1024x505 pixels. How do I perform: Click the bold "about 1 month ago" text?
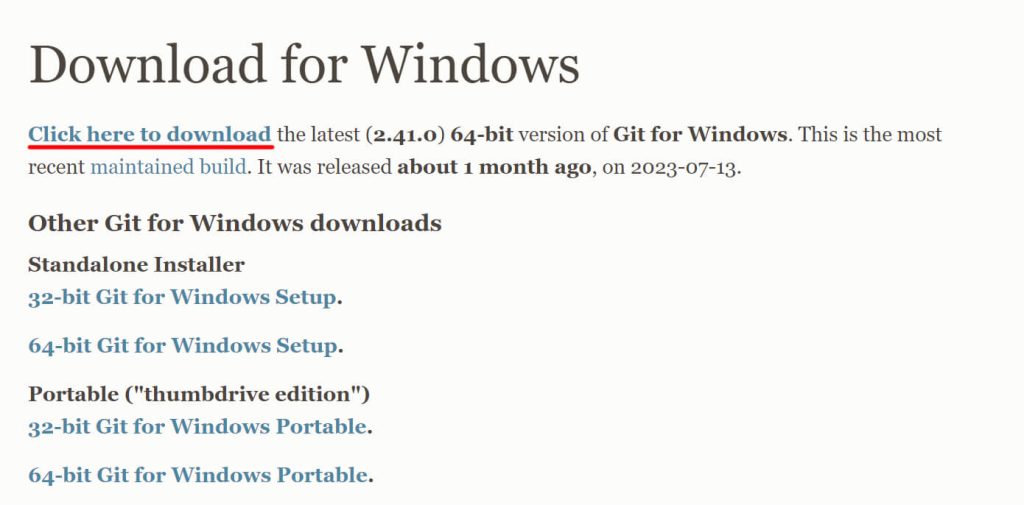click(x=494, y=166)
